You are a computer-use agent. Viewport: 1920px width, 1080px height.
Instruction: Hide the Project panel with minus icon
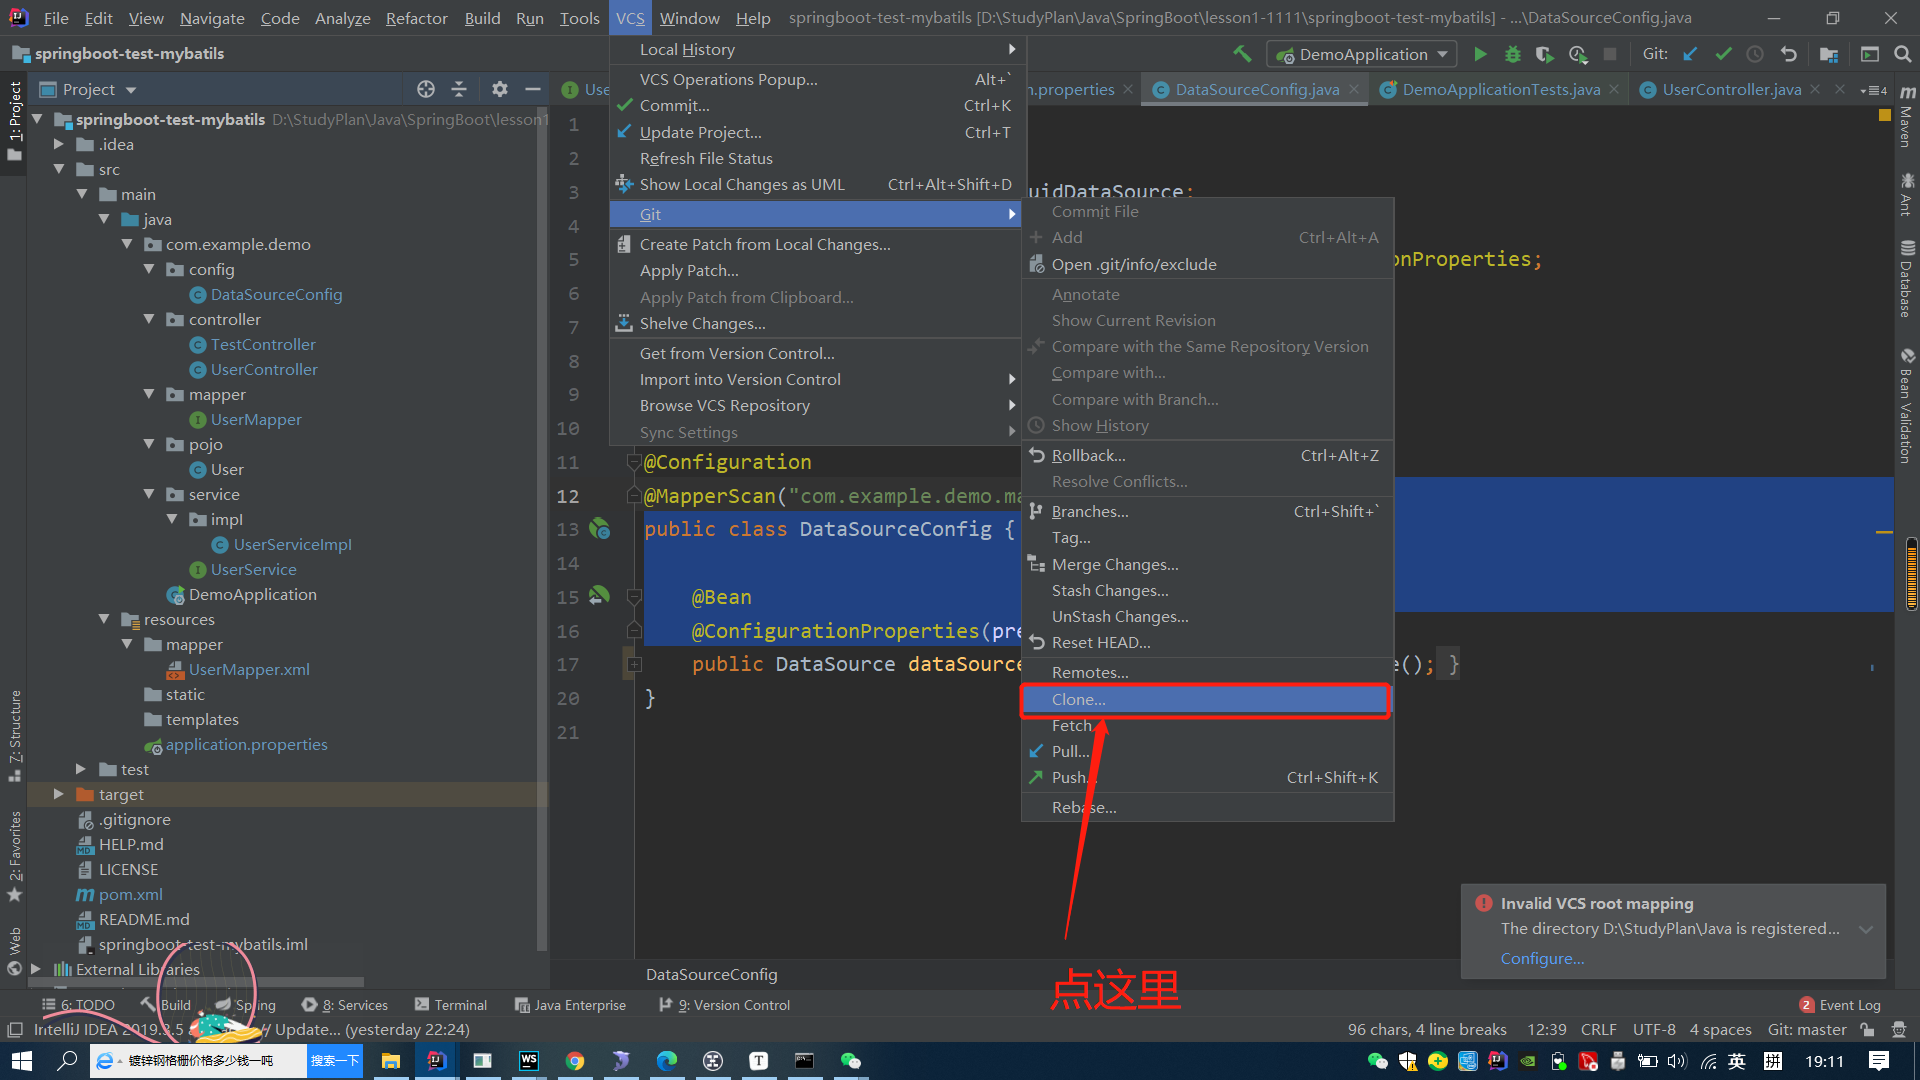tap(533, 89)
